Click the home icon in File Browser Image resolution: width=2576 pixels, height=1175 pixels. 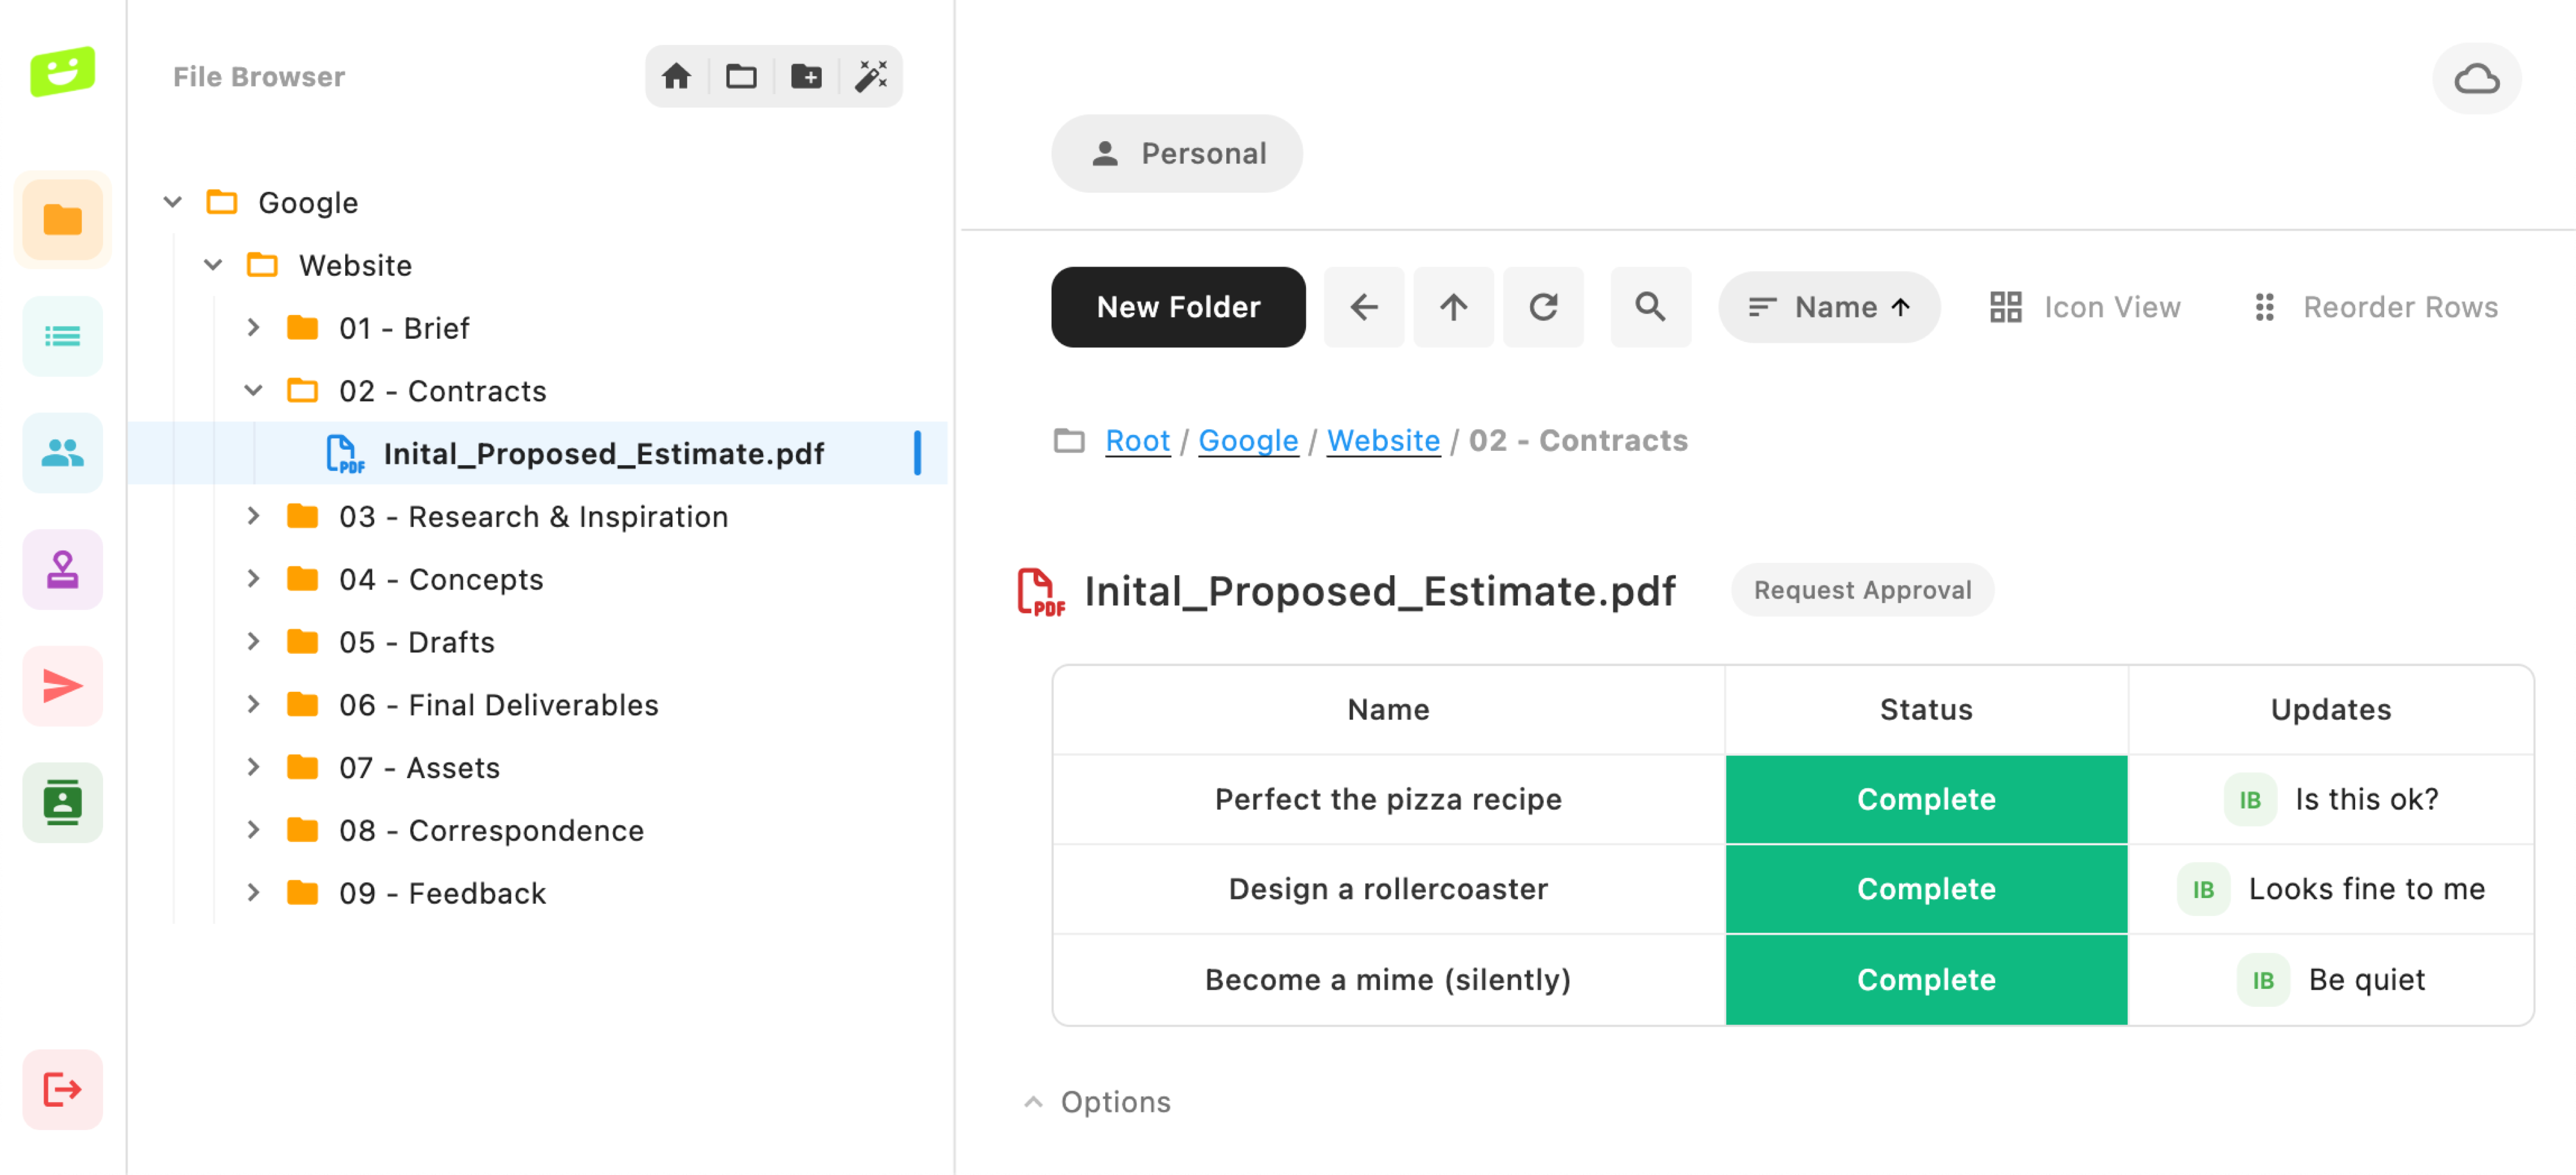(676, 76)
